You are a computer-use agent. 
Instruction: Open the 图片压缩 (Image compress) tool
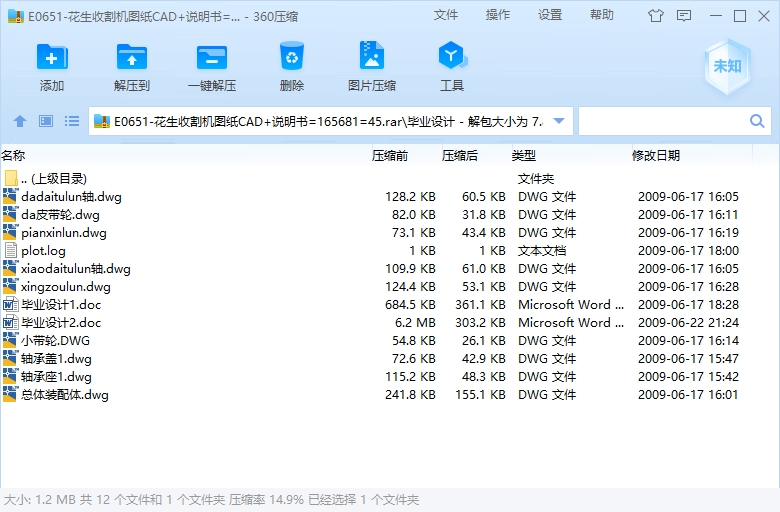coord(372,55)
